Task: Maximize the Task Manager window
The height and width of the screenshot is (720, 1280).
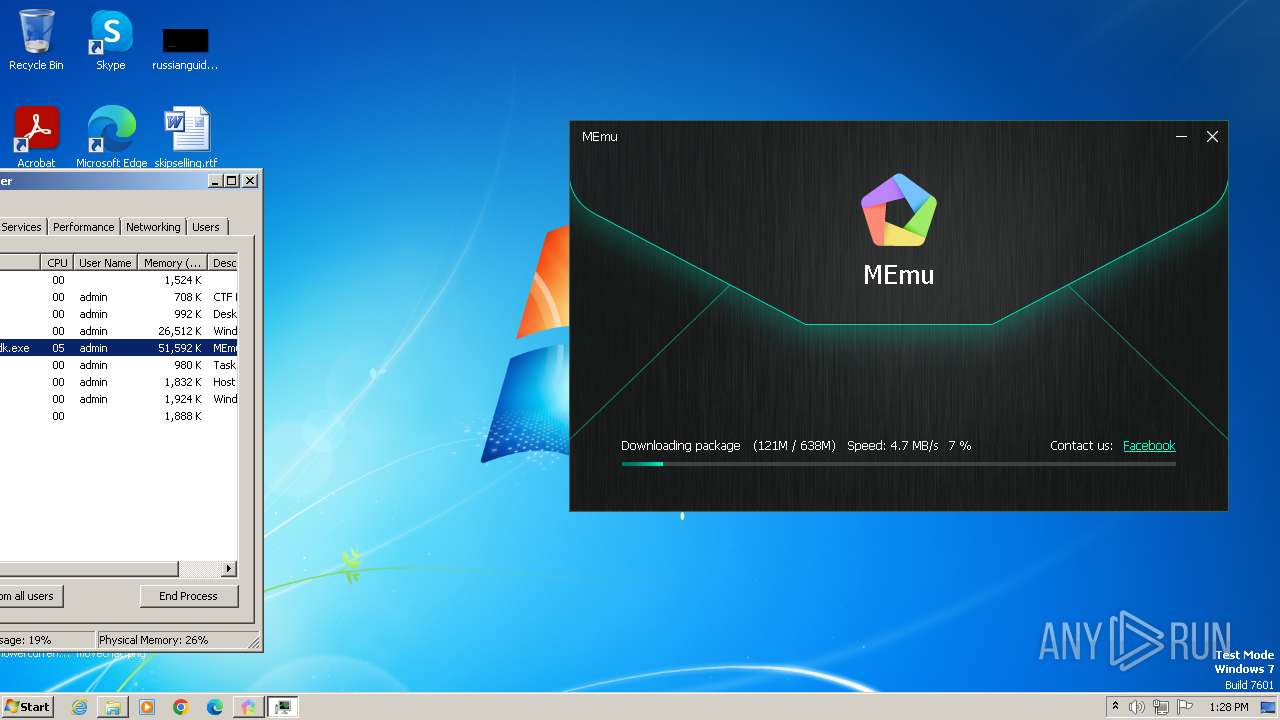Action: pyautogui.click(x=232, y=181)
